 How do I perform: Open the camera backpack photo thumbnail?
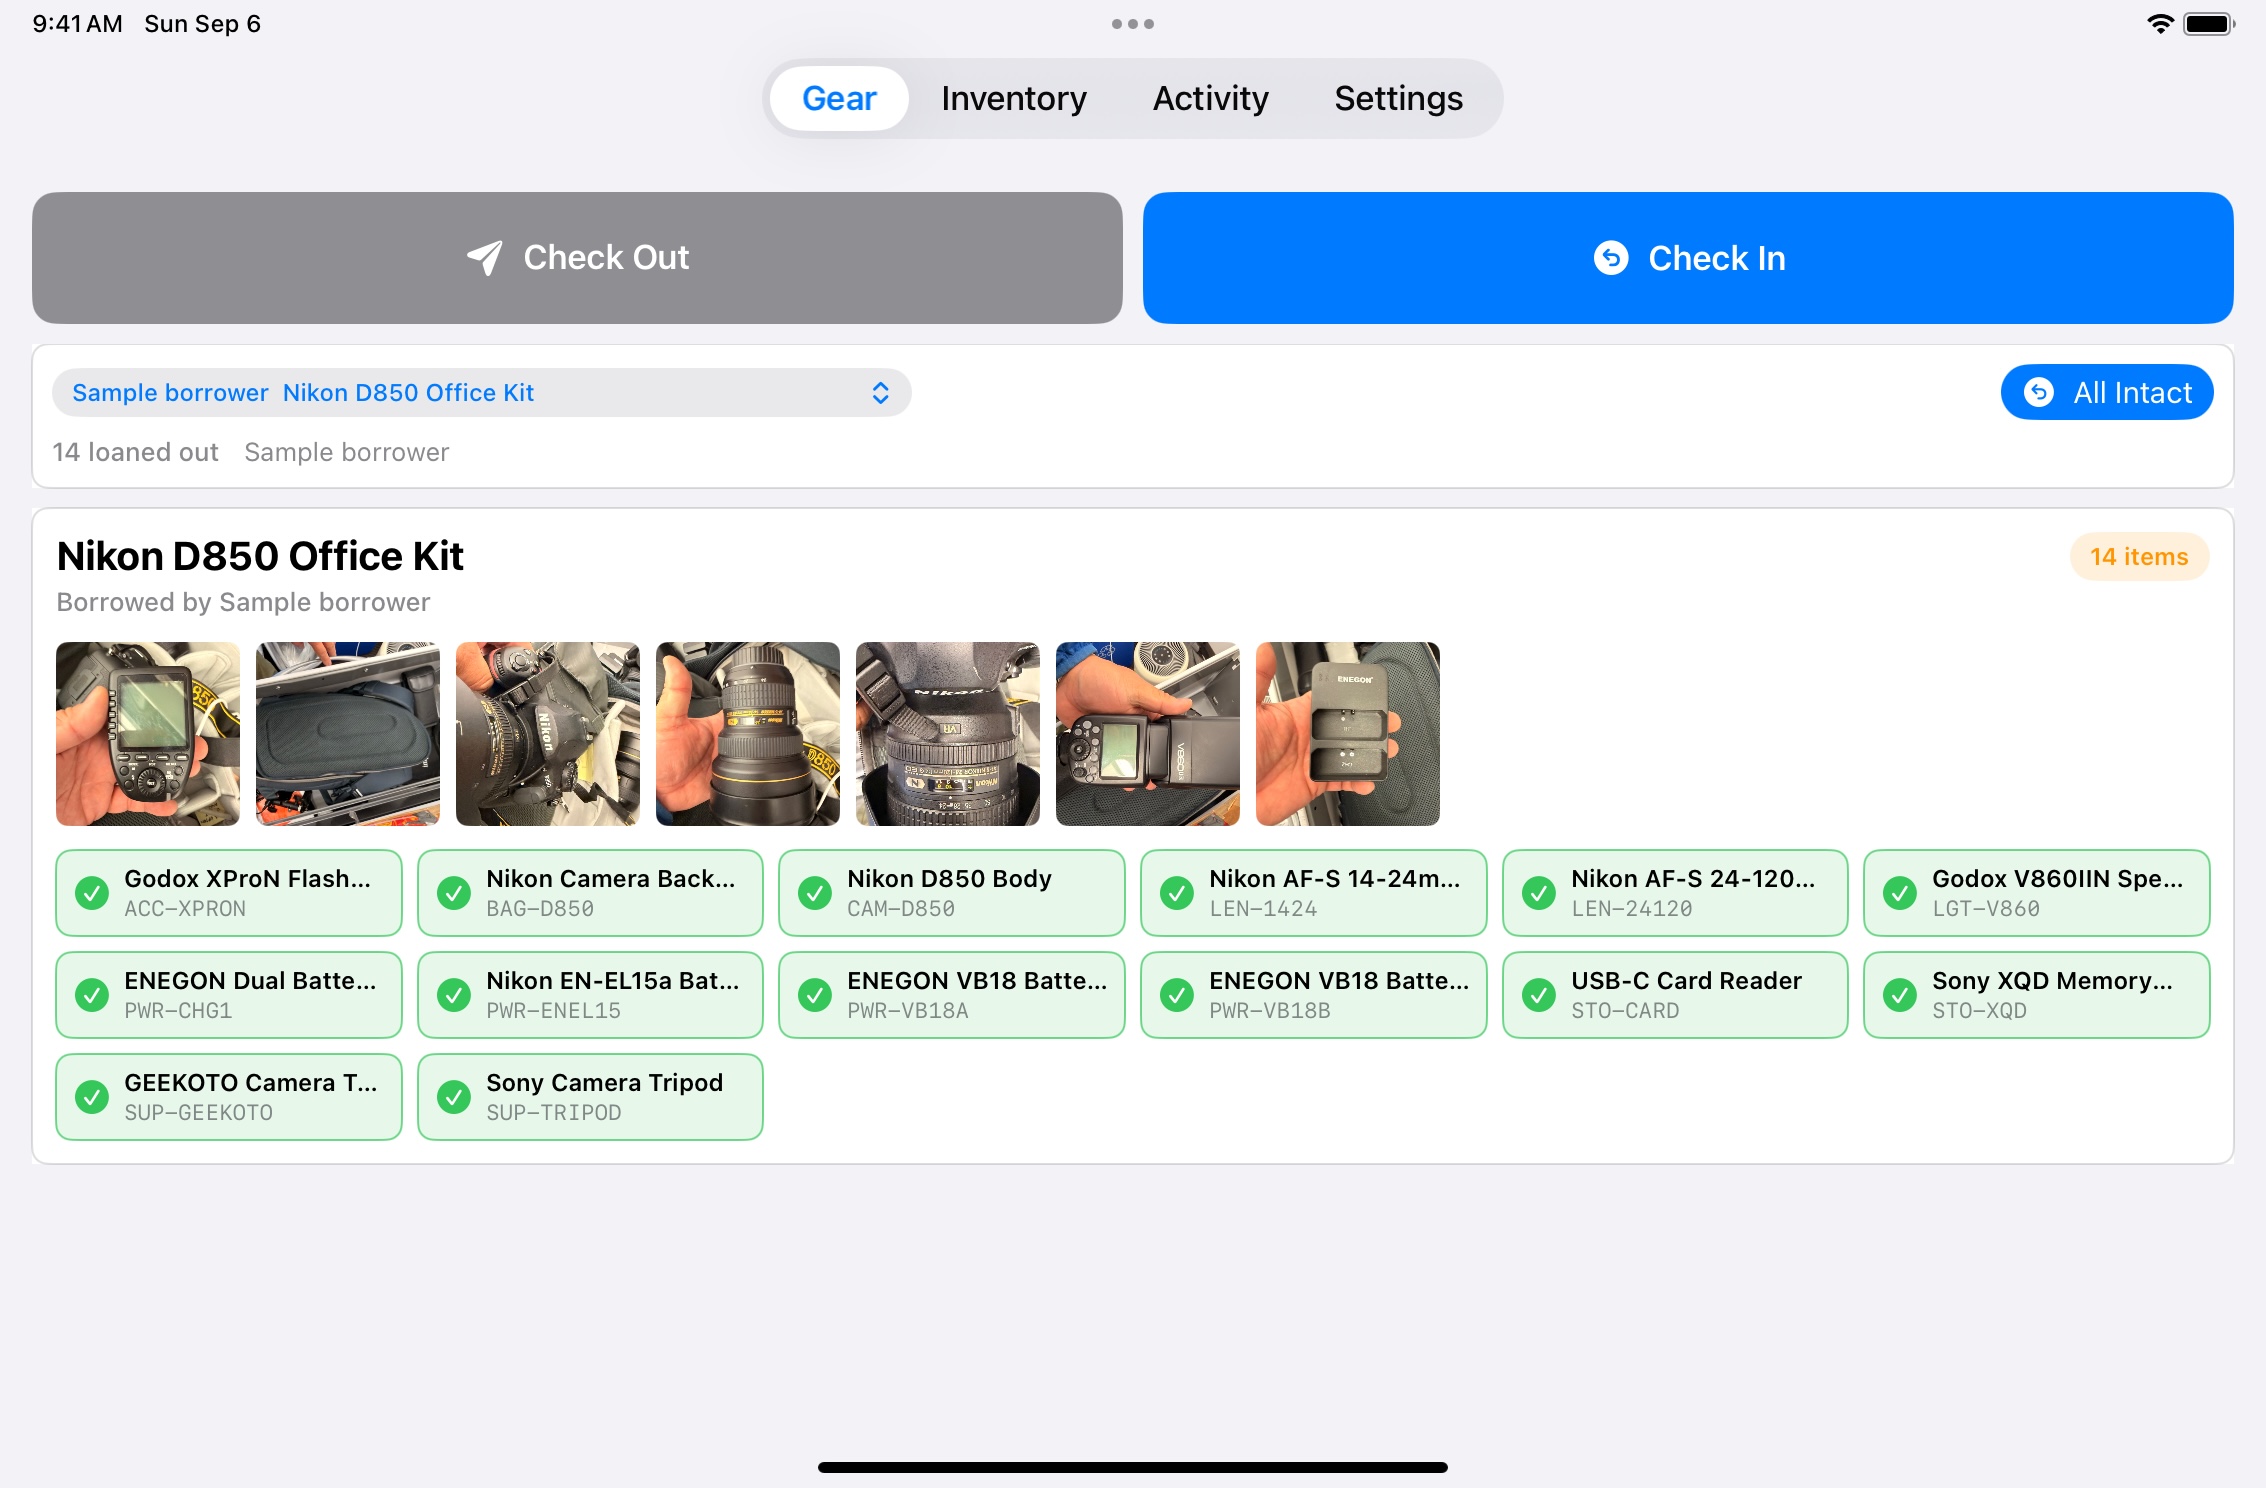(348, 734)
